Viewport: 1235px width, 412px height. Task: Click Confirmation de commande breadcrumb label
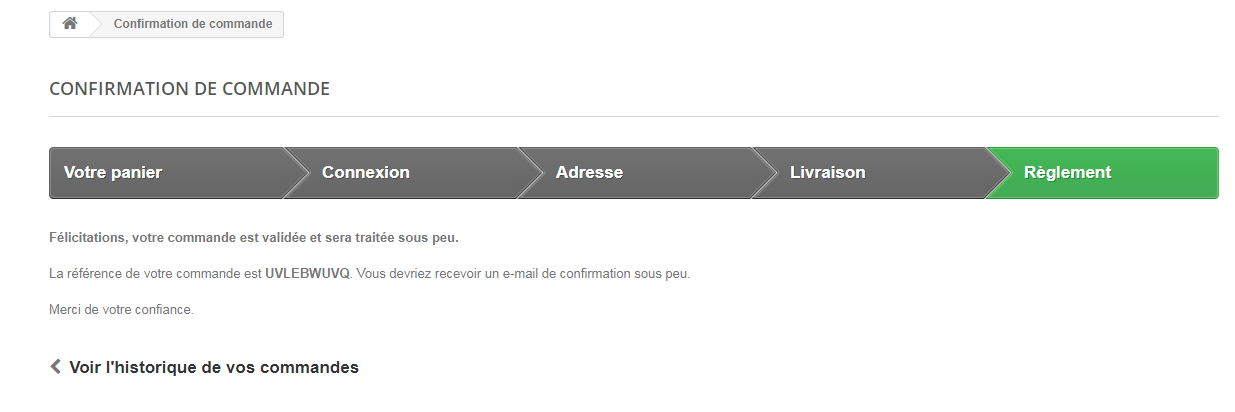coord(193,24)
